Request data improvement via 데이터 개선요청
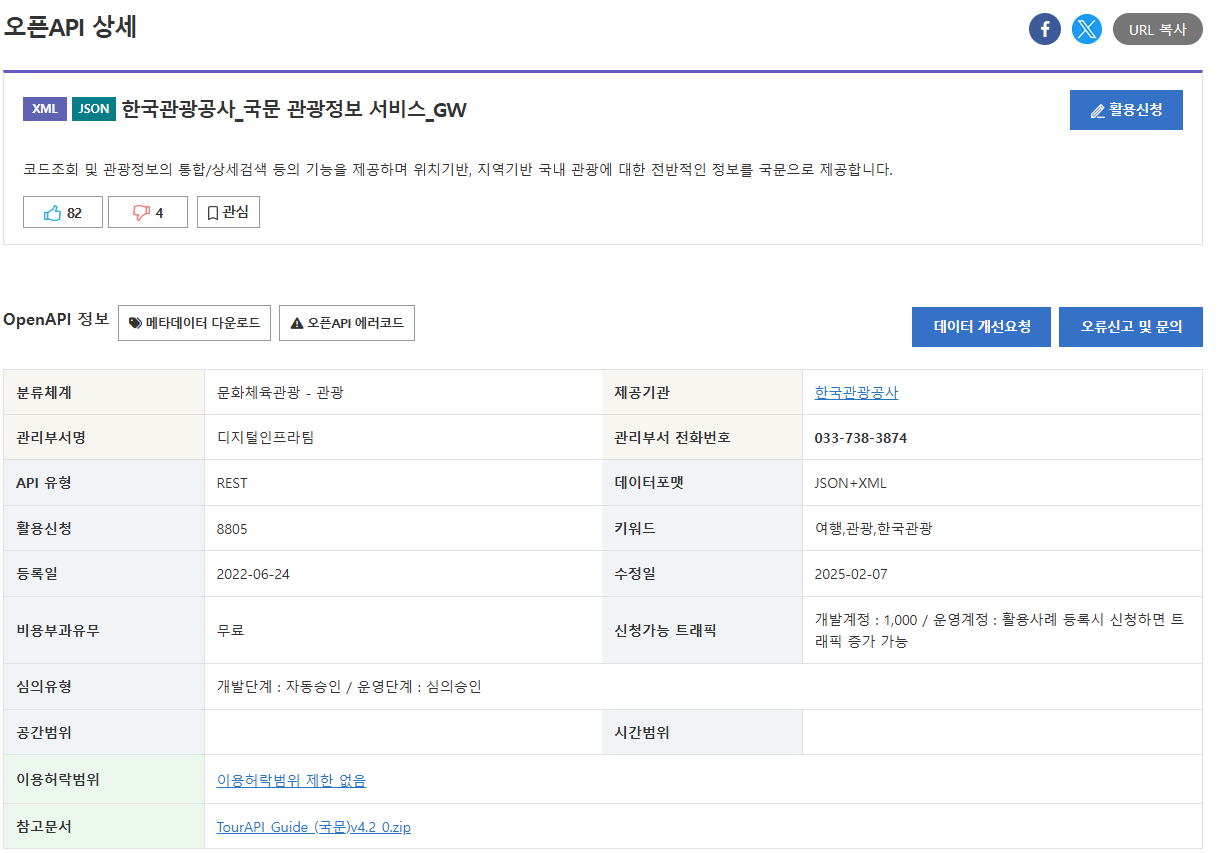Viewport: 1220px width, 853px height. coord(981,327)
